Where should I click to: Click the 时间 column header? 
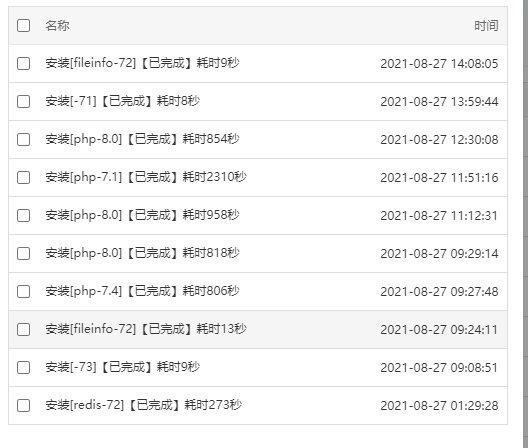pyautogui.click(x=486, y=26)
